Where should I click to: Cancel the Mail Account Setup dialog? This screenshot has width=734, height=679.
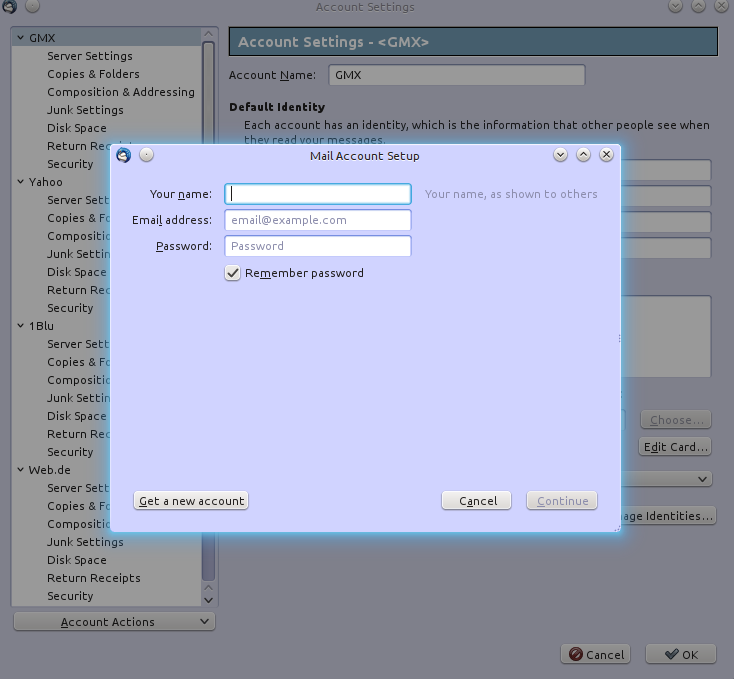[477, 501]
